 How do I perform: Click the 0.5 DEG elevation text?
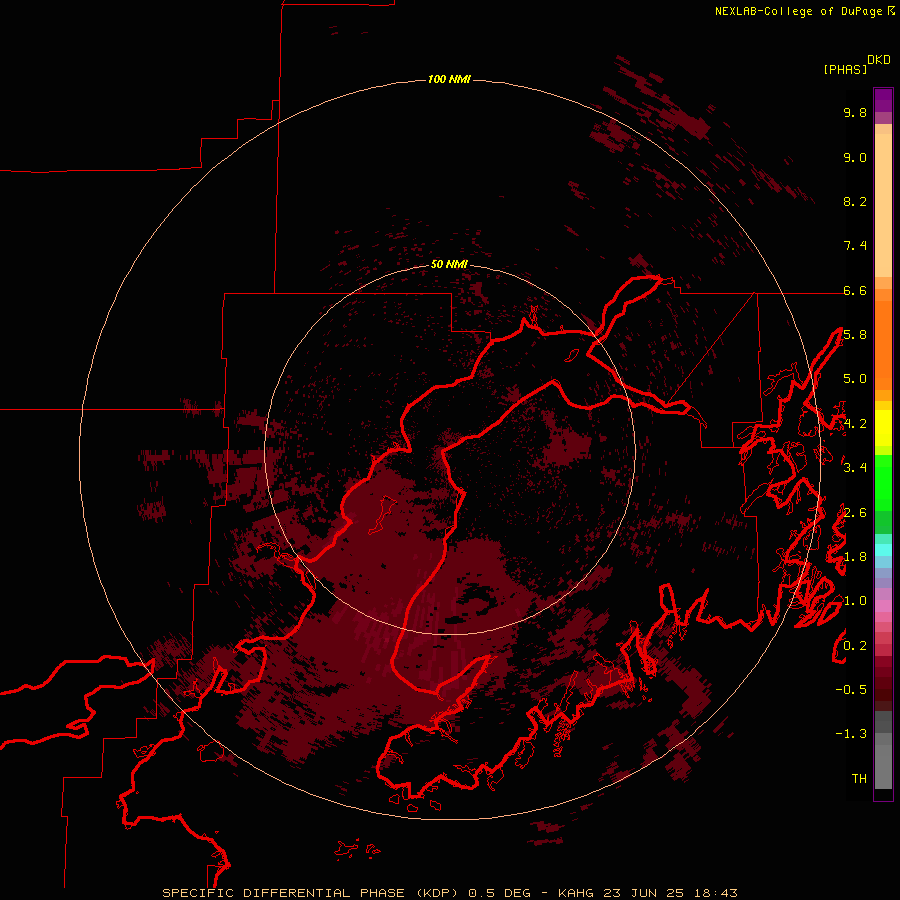click(499, 893)
